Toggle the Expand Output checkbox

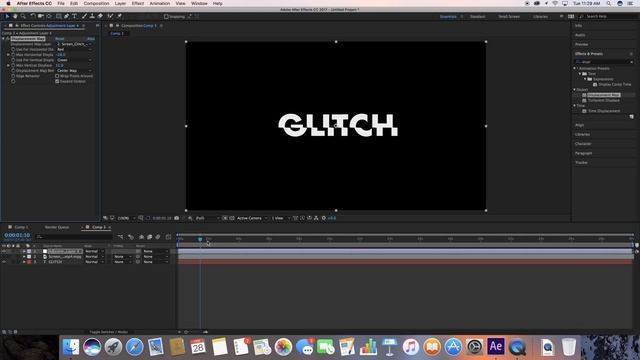(x=57, y=81)
